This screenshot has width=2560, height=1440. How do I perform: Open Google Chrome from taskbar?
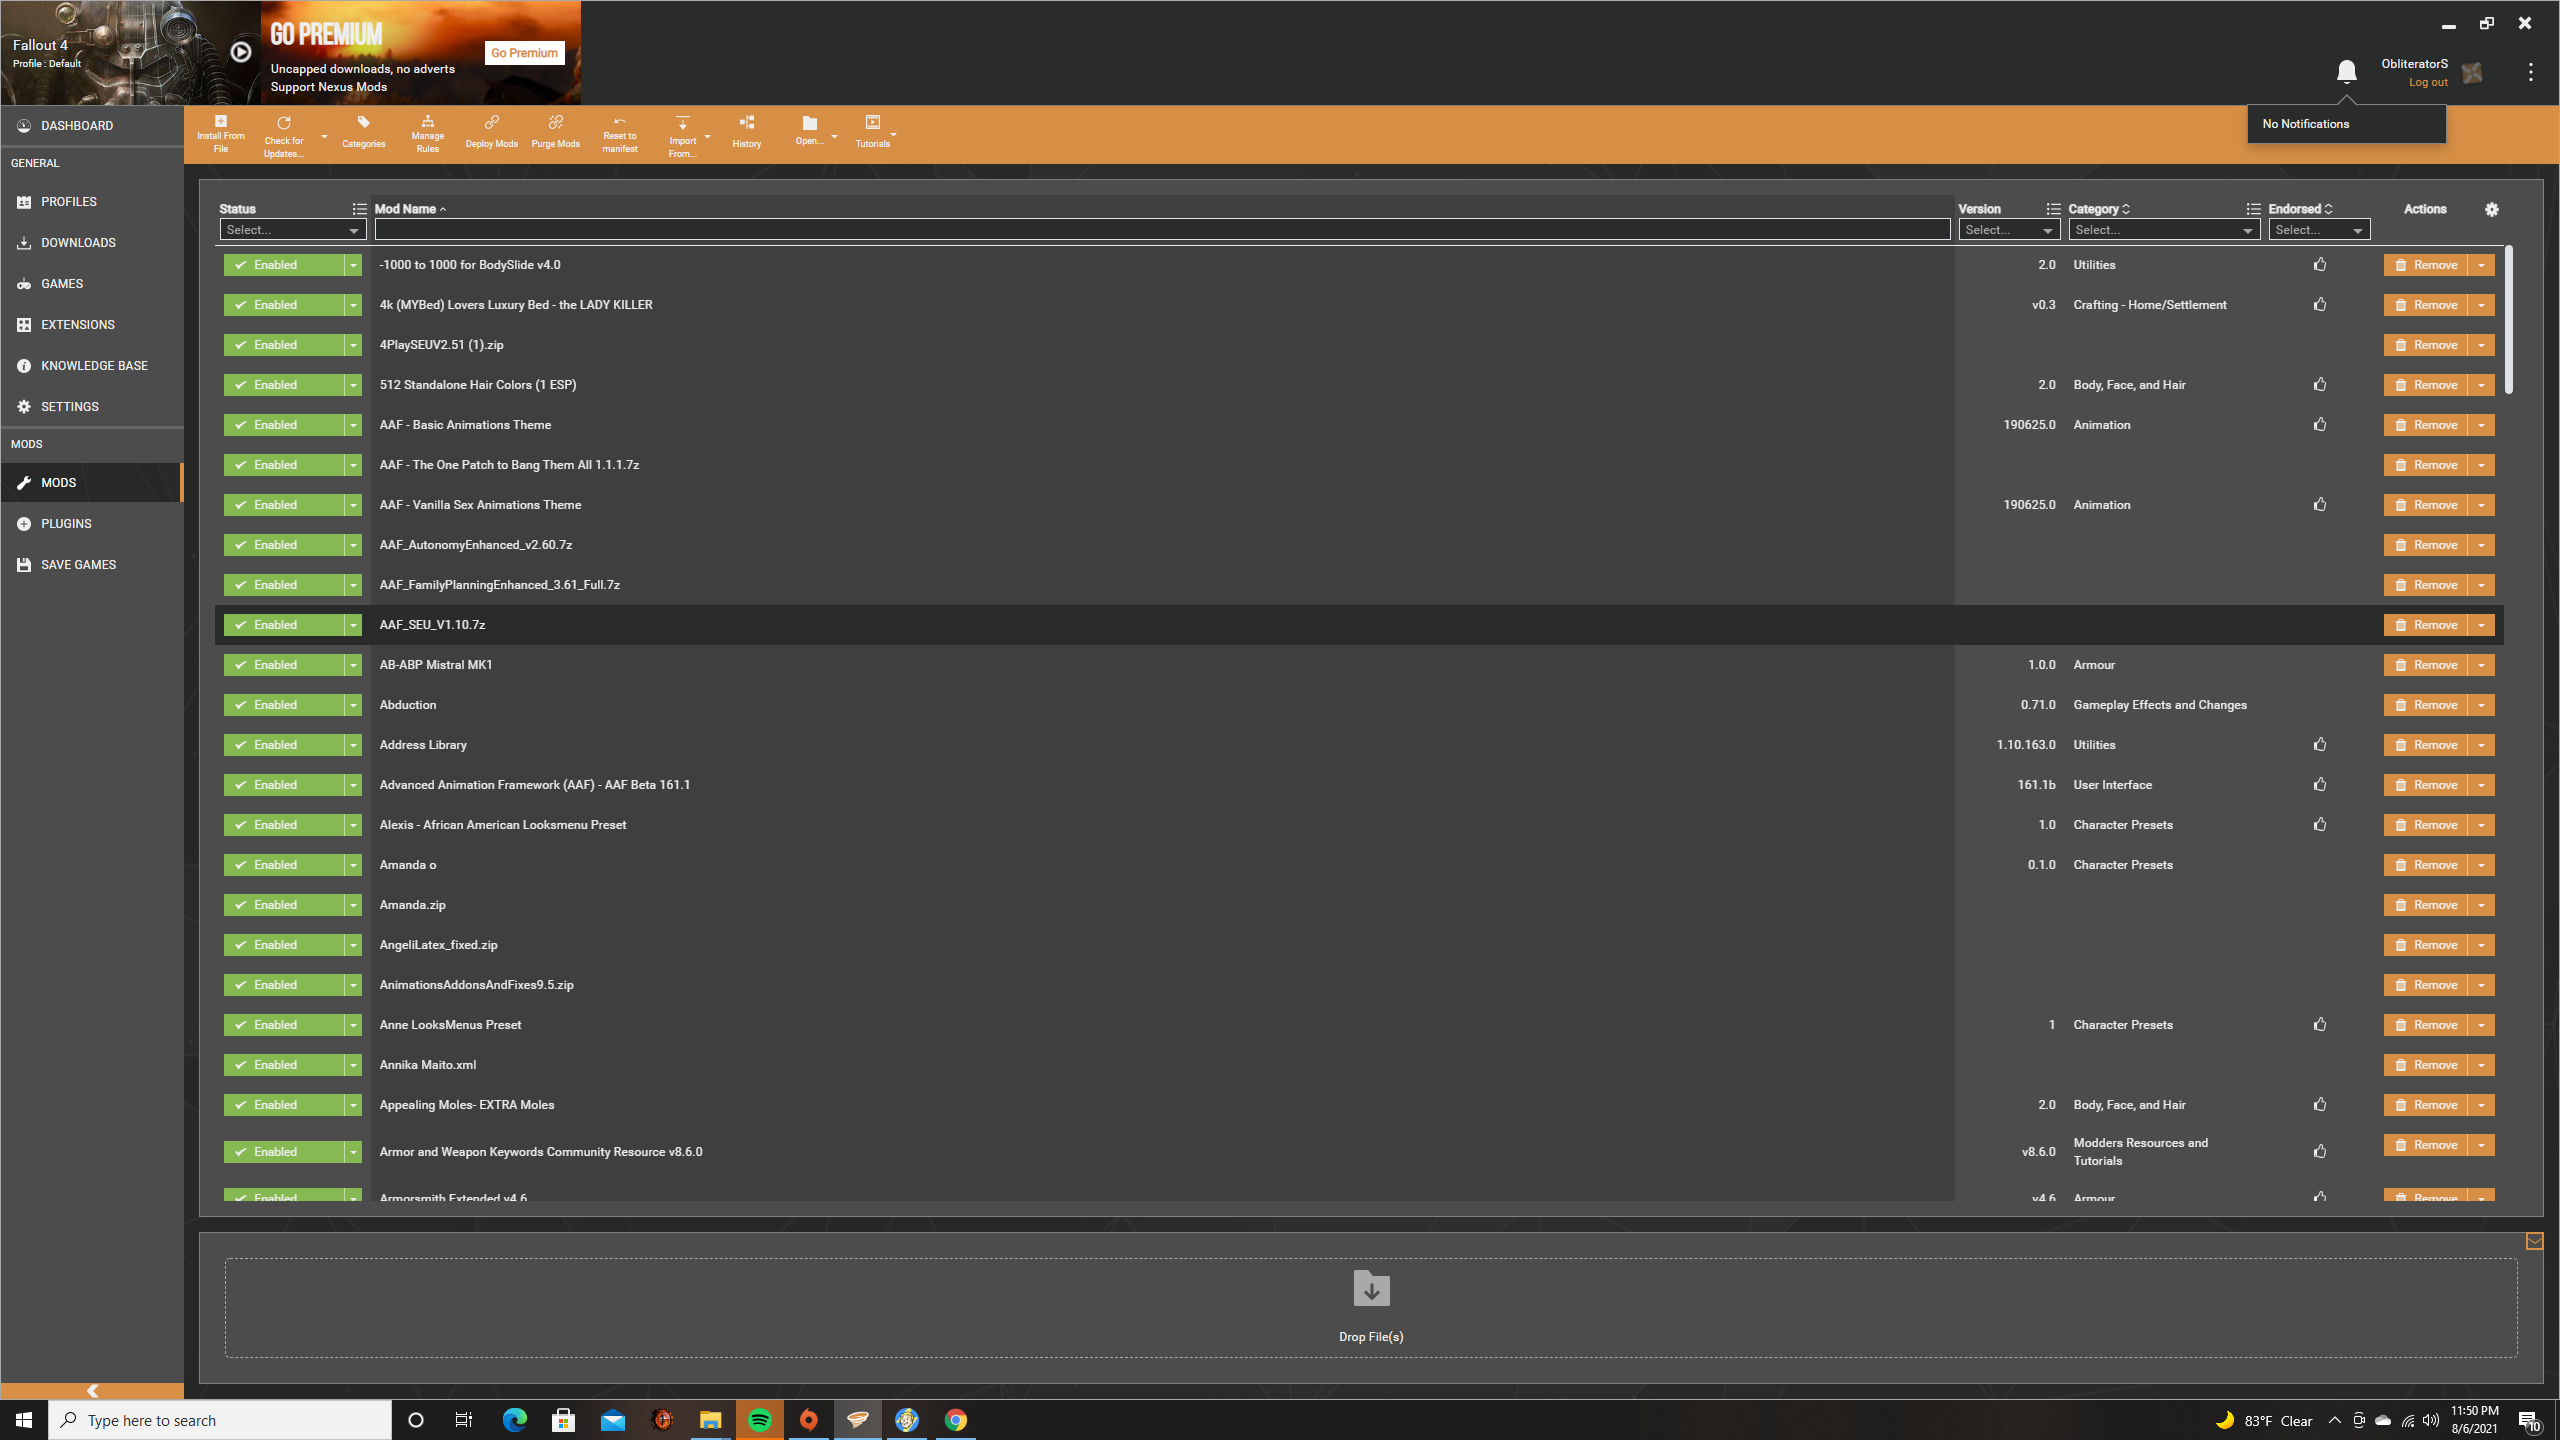955,1420
